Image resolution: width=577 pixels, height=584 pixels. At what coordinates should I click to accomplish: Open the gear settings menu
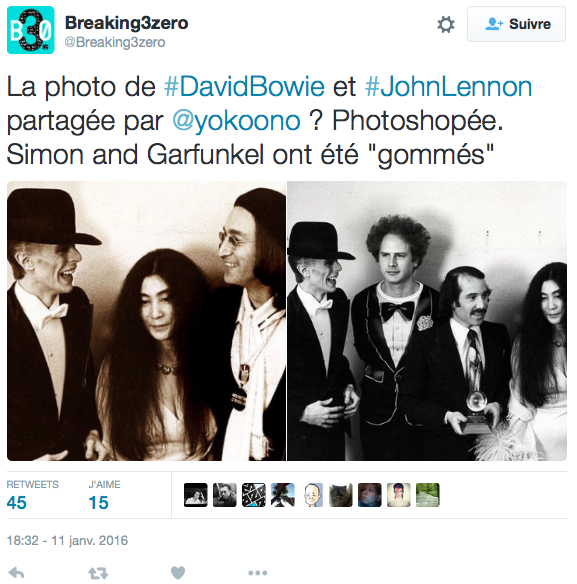(446, 25)
